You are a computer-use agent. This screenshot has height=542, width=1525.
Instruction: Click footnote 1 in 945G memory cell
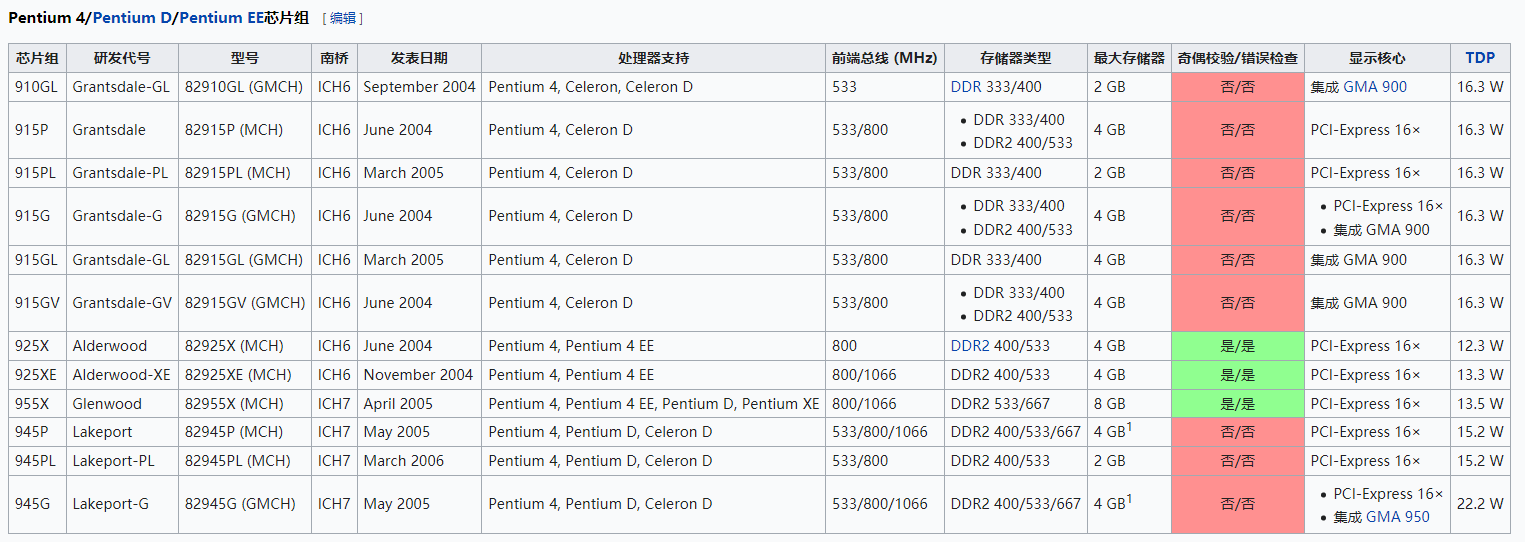tap(1129, 500)
